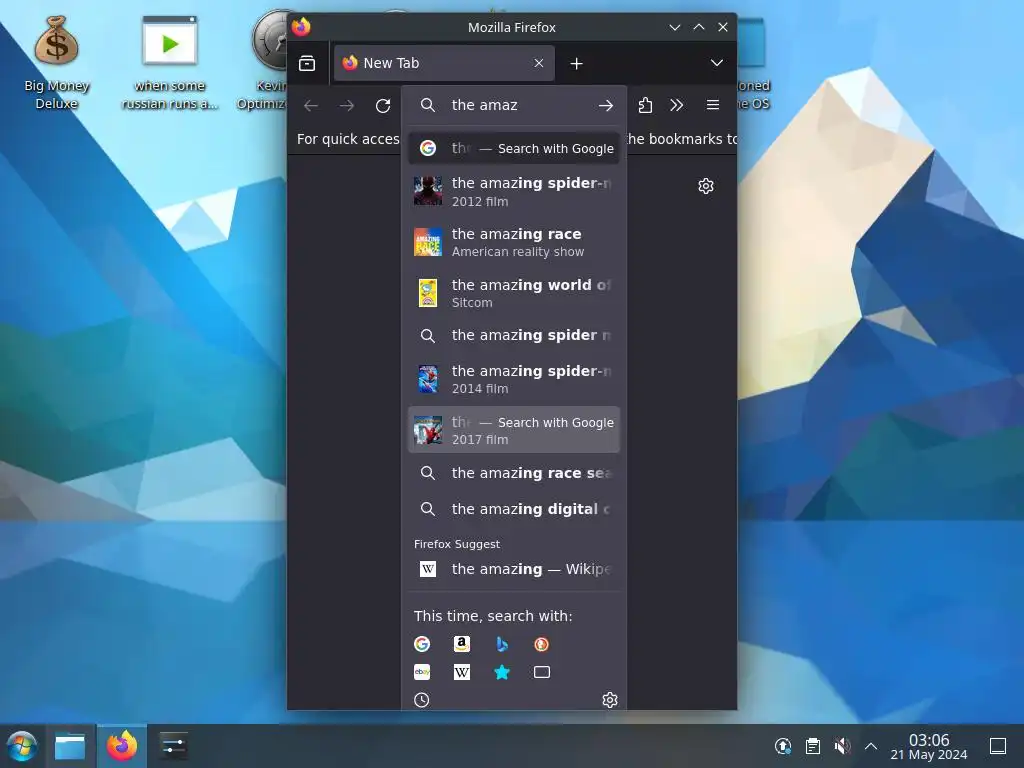
Task: Select the New Tab tab
Action: pyautogui.click(x=444, y=63)
